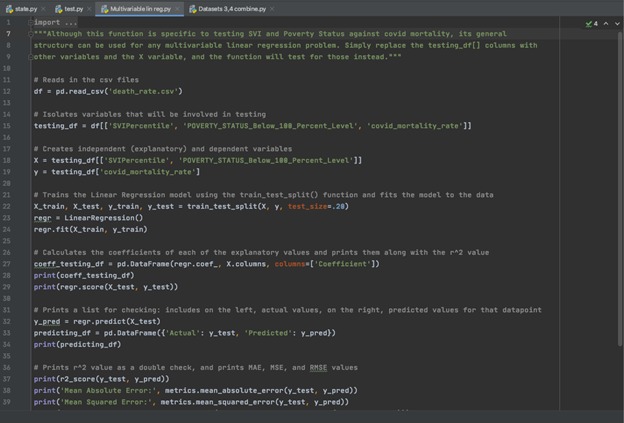Click coeff_testing_df variable on line 27
The image size is (624, 423).
(69, 264)
